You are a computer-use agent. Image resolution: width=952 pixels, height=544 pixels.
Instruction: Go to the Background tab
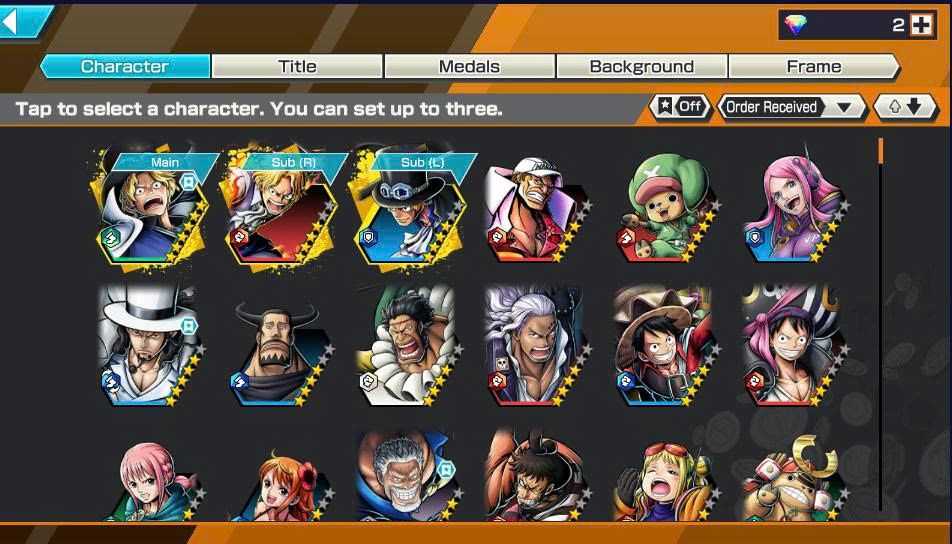(642, 66)
